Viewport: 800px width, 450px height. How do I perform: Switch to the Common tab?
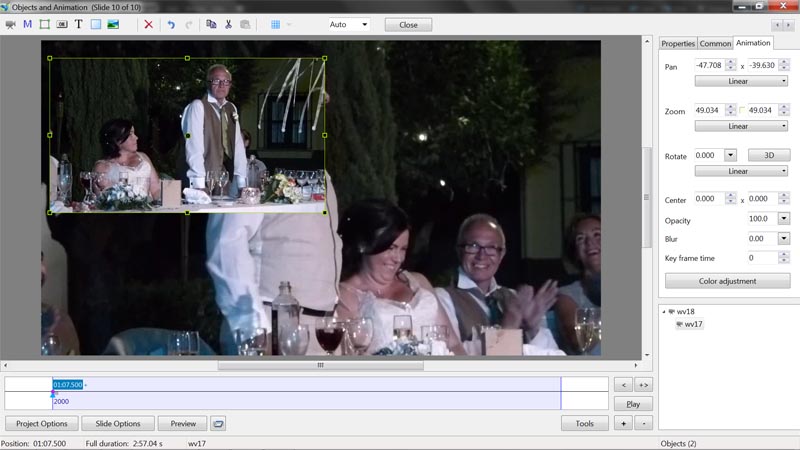(715, 43)
